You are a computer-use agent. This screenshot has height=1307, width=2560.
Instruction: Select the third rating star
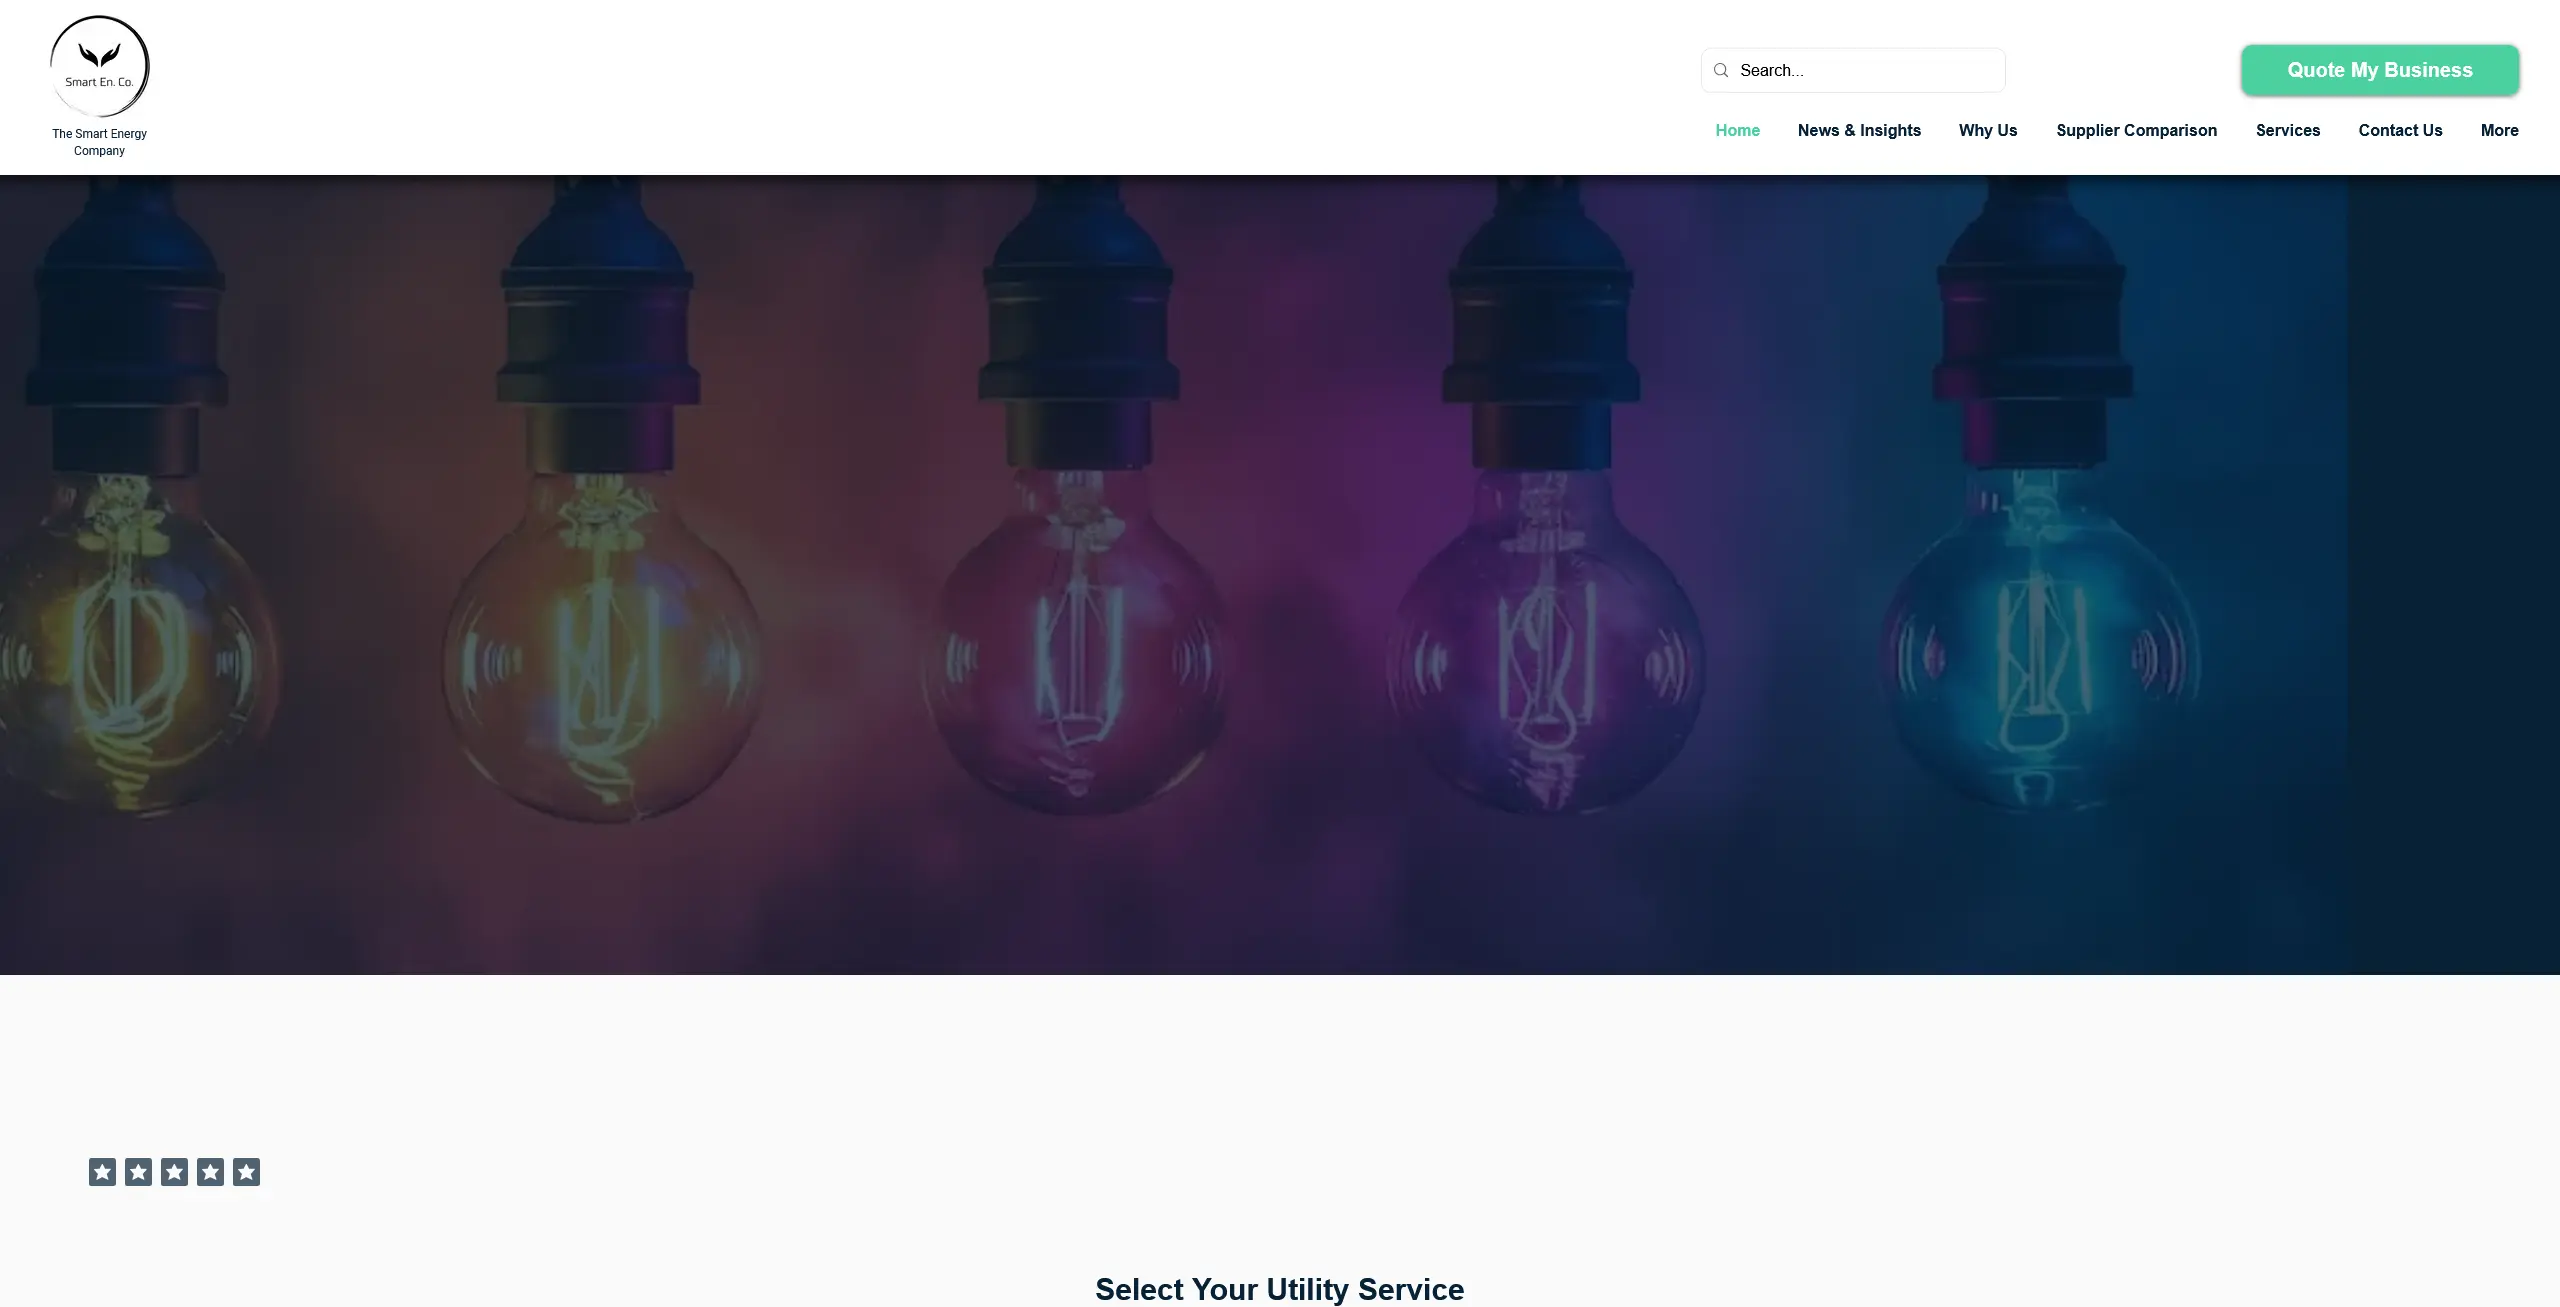pyautogui.click(x=174, y=1172)
